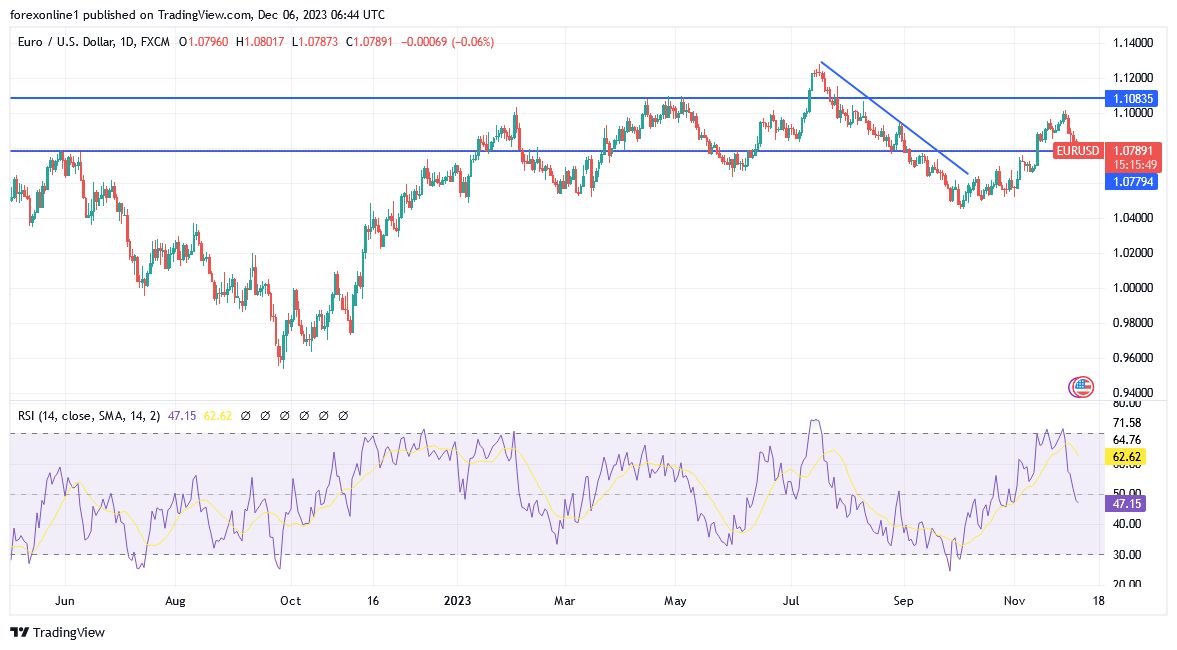Select the 1.07794 horizontal line label

(x=1132, y=182)
